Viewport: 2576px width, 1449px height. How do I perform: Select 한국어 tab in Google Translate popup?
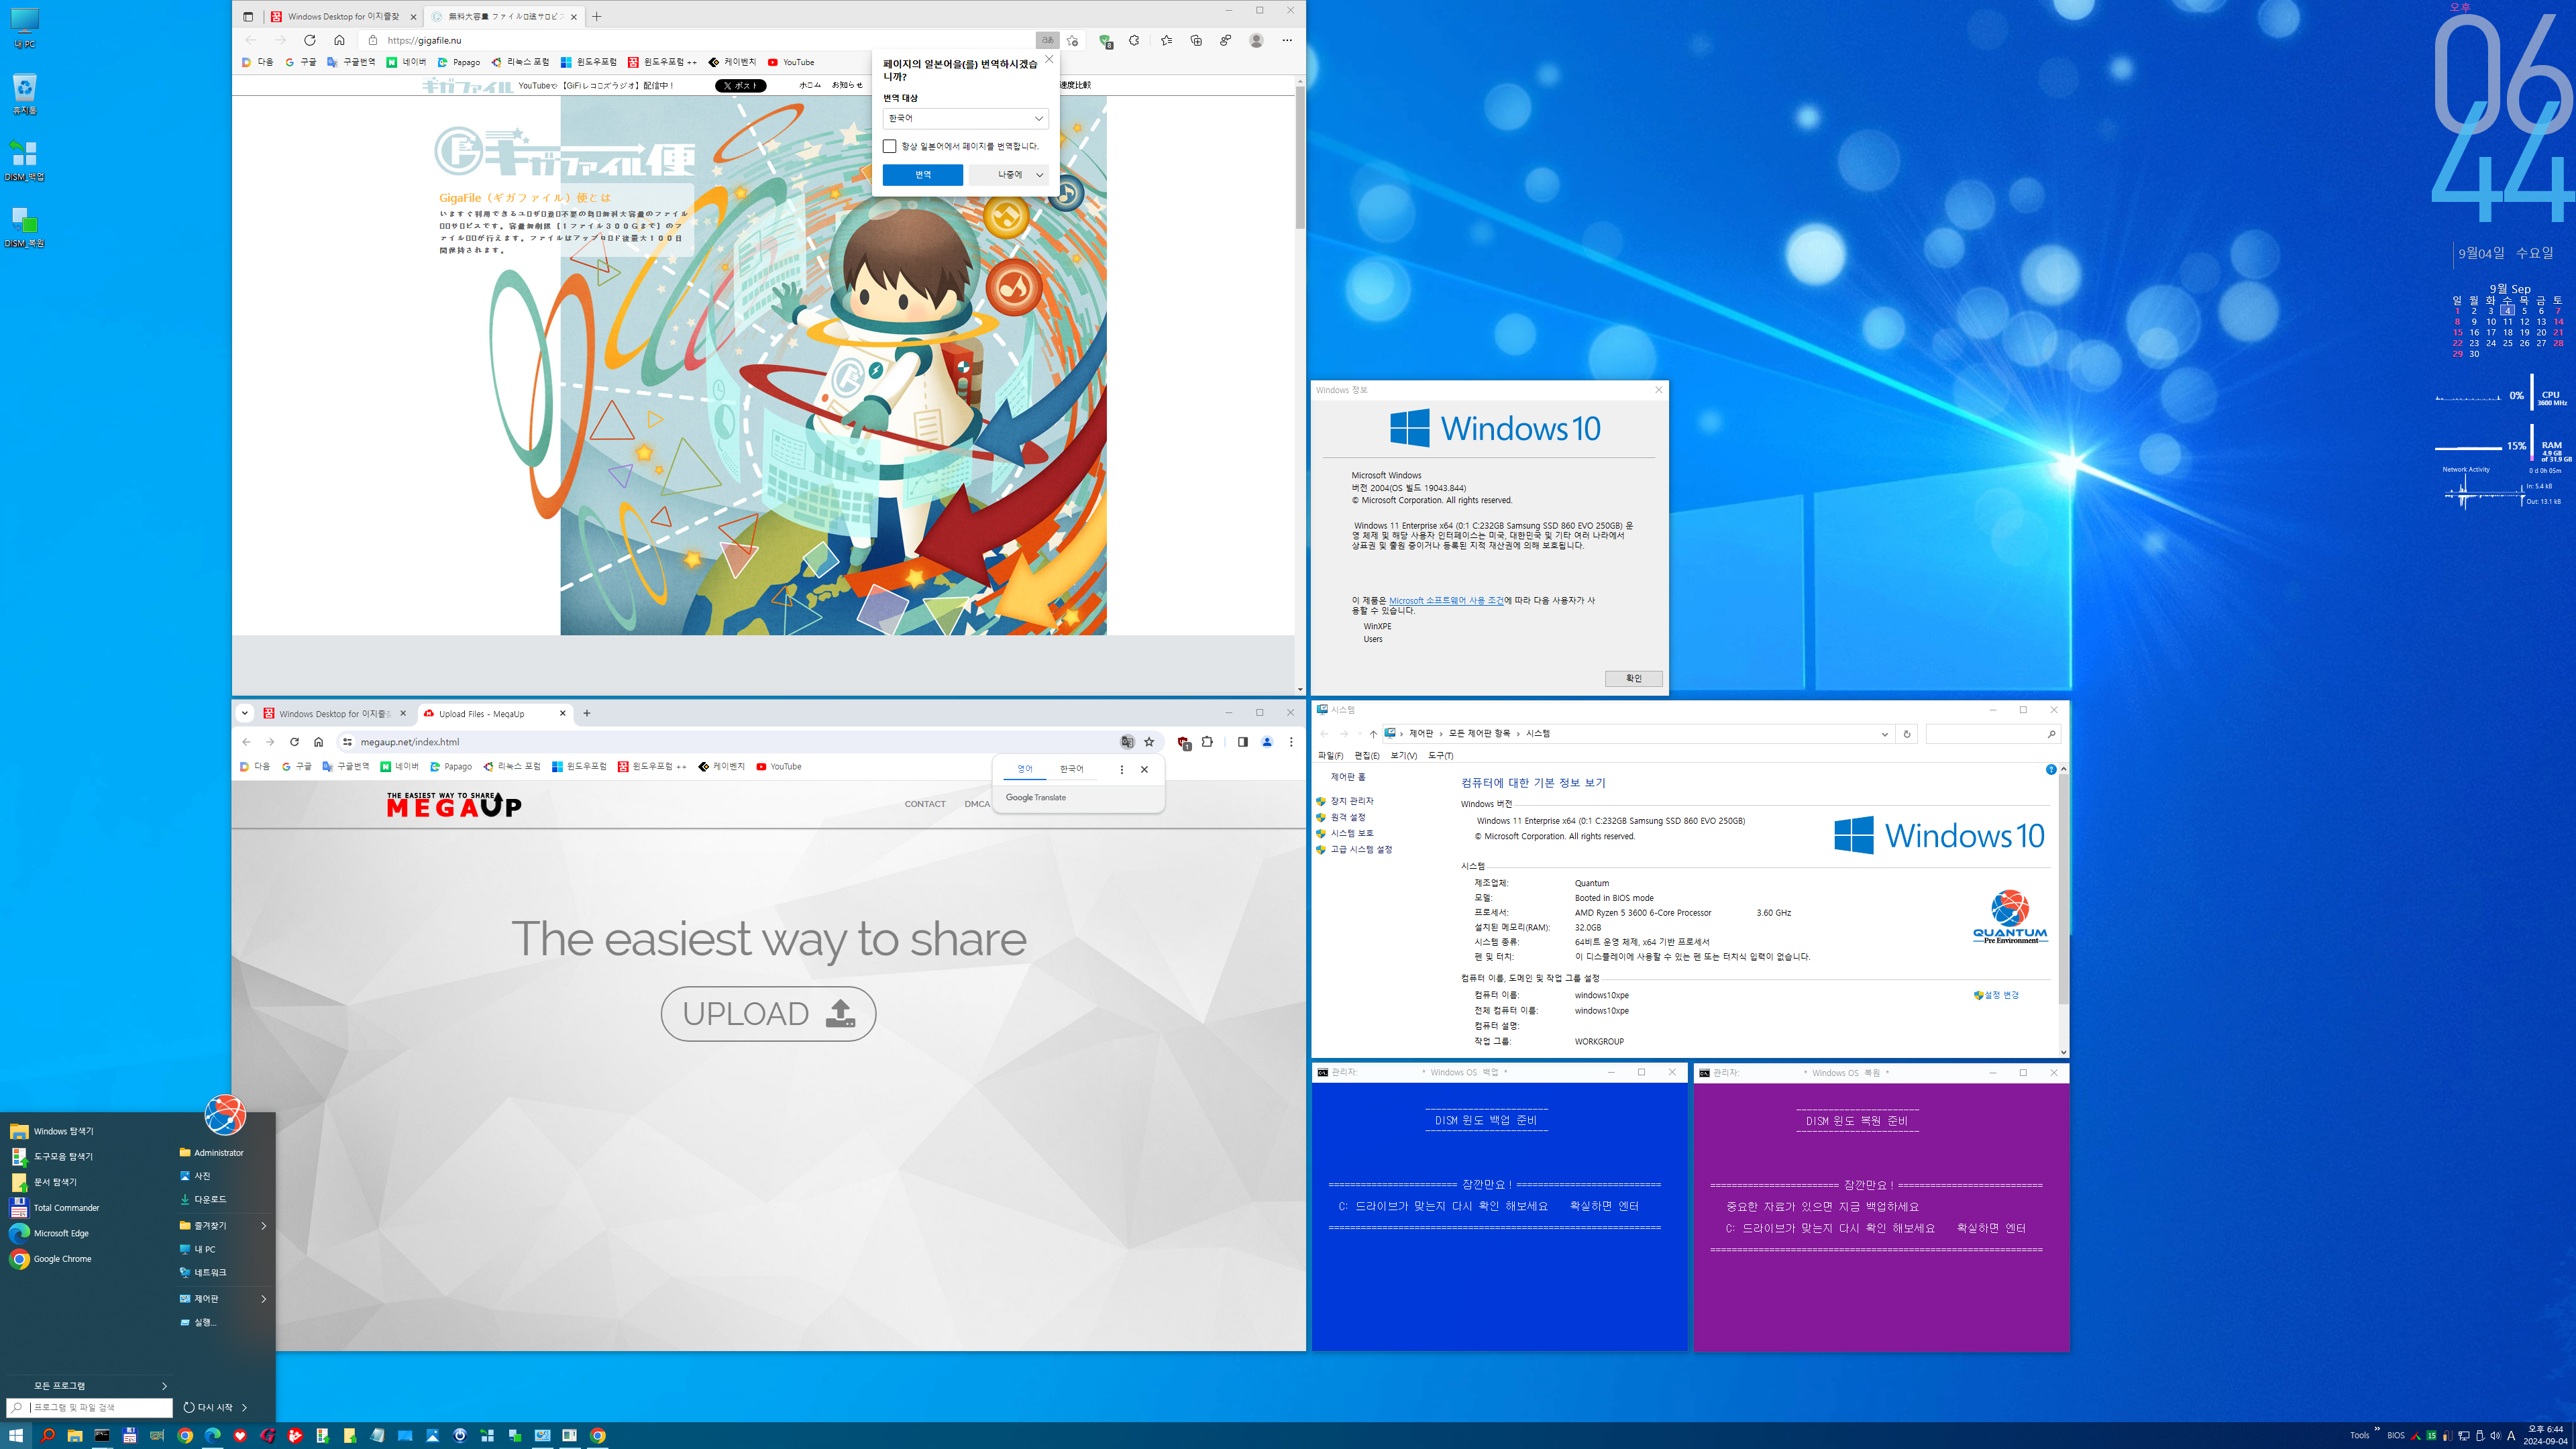pos(1071,769)
